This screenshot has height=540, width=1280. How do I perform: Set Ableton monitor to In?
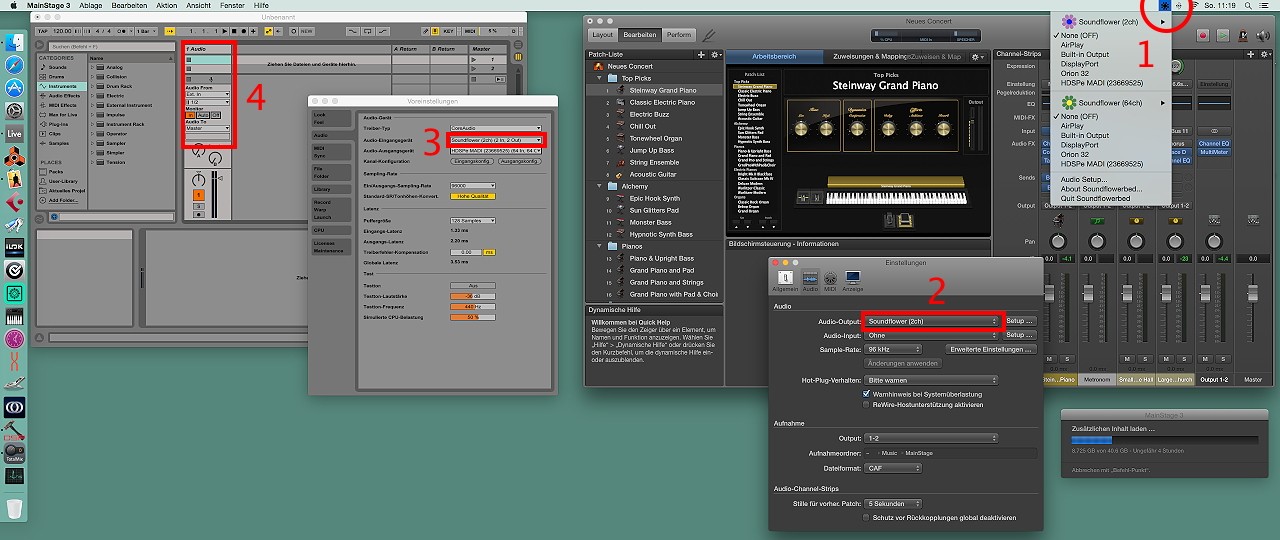click(x=191, y=114)
